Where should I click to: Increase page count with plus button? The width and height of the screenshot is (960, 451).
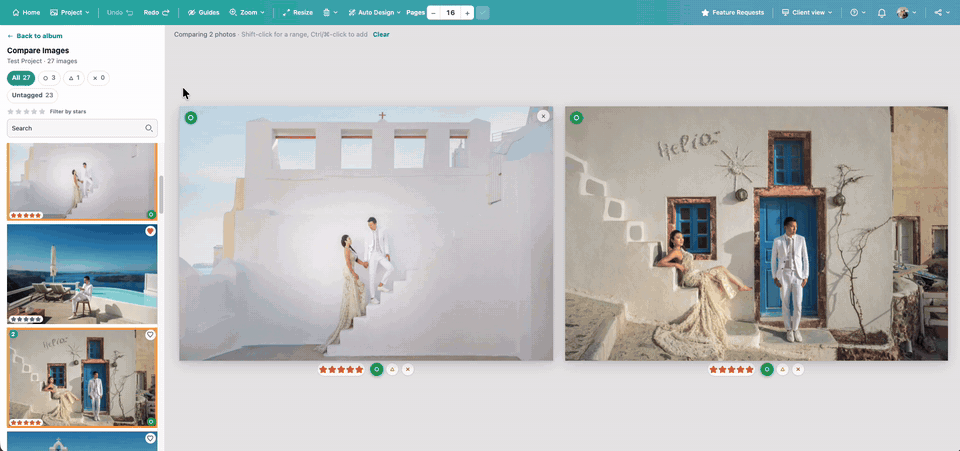pos(467,13)
